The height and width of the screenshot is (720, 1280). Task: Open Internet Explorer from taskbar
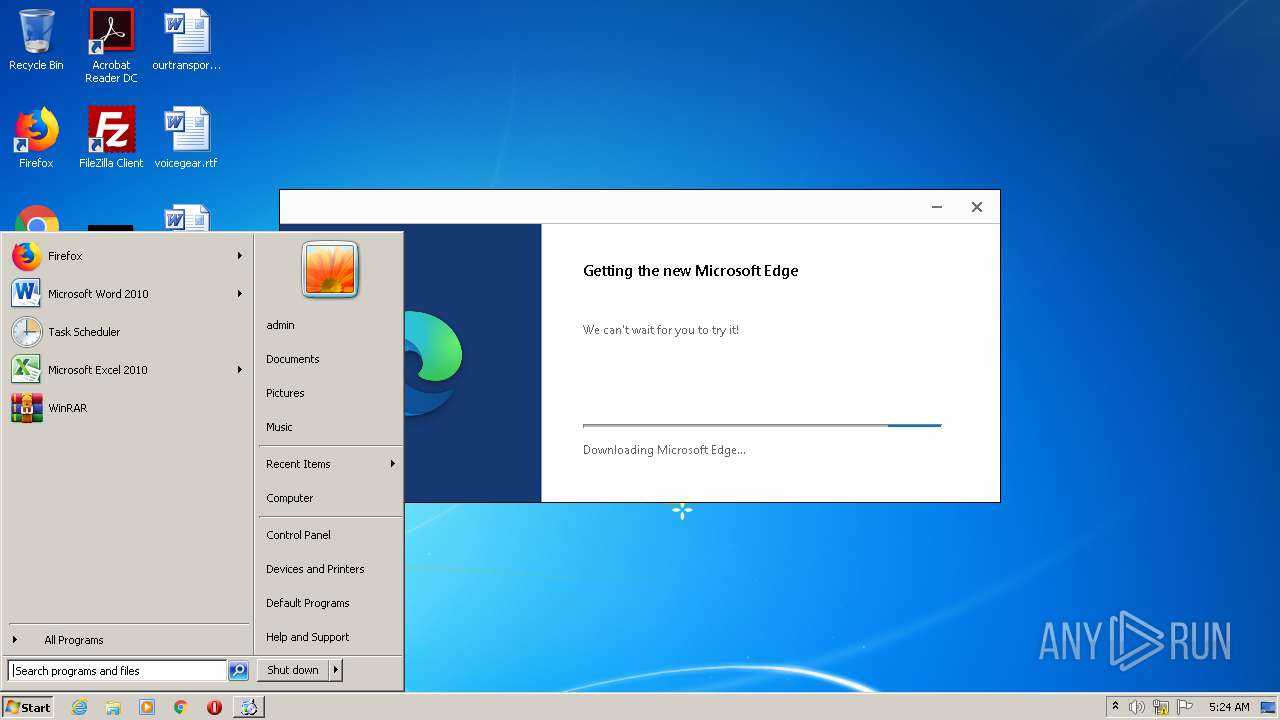[79, 707]
